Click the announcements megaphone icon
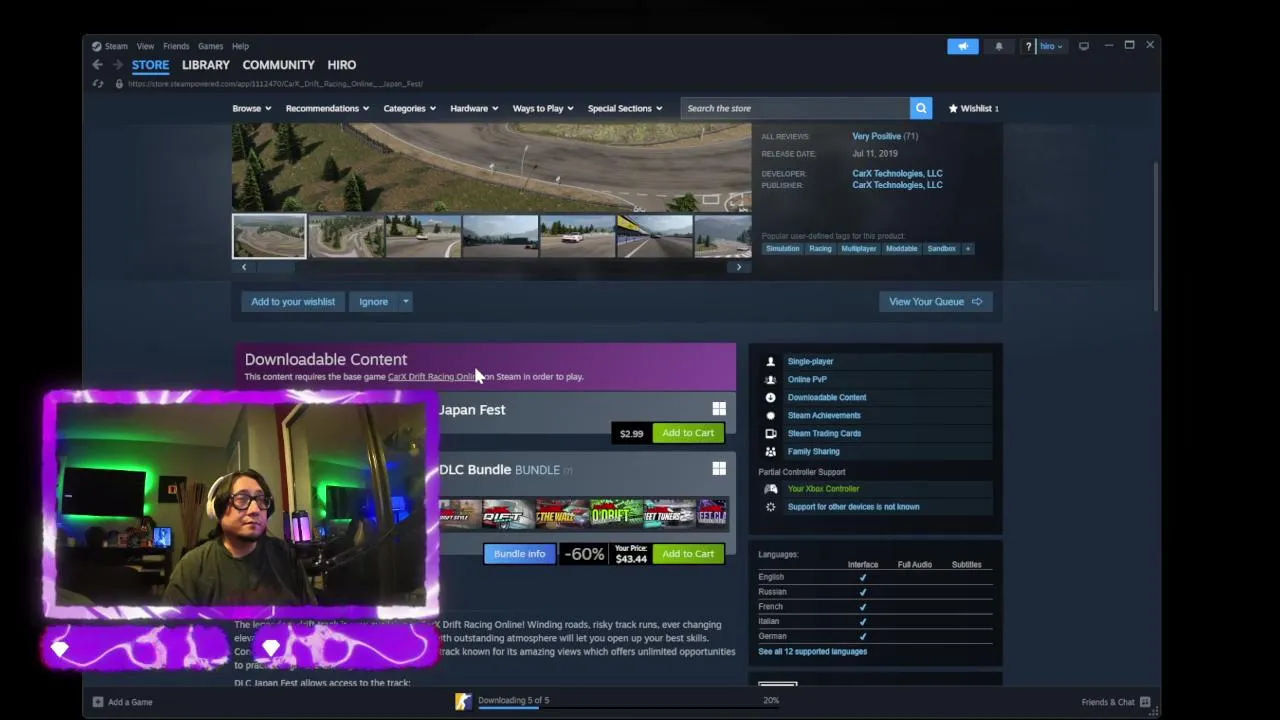1280x720 pixels. [963, 46]
